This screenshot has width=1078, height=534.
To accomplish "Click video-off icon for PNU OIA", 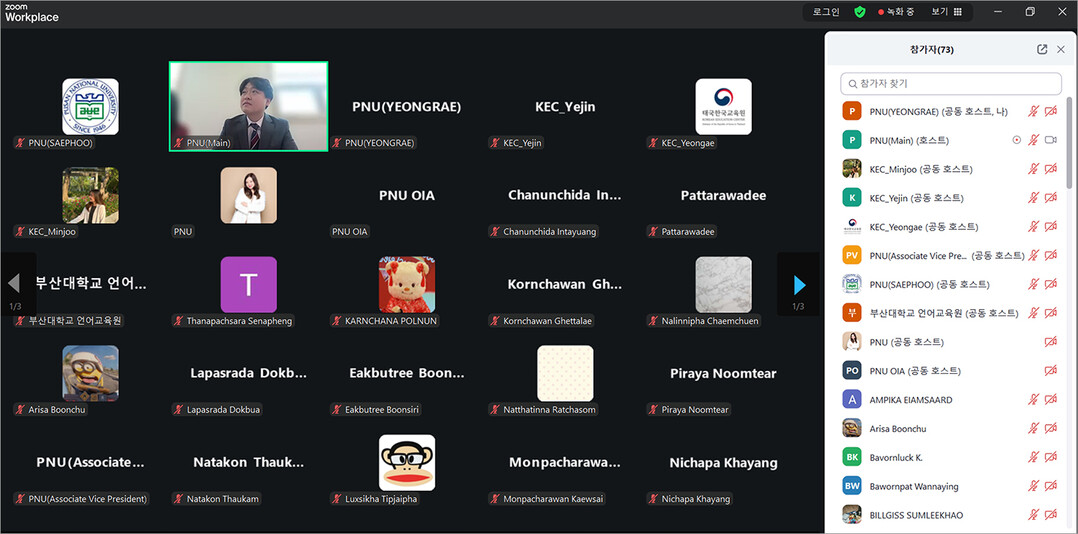I will [1051, 371].
